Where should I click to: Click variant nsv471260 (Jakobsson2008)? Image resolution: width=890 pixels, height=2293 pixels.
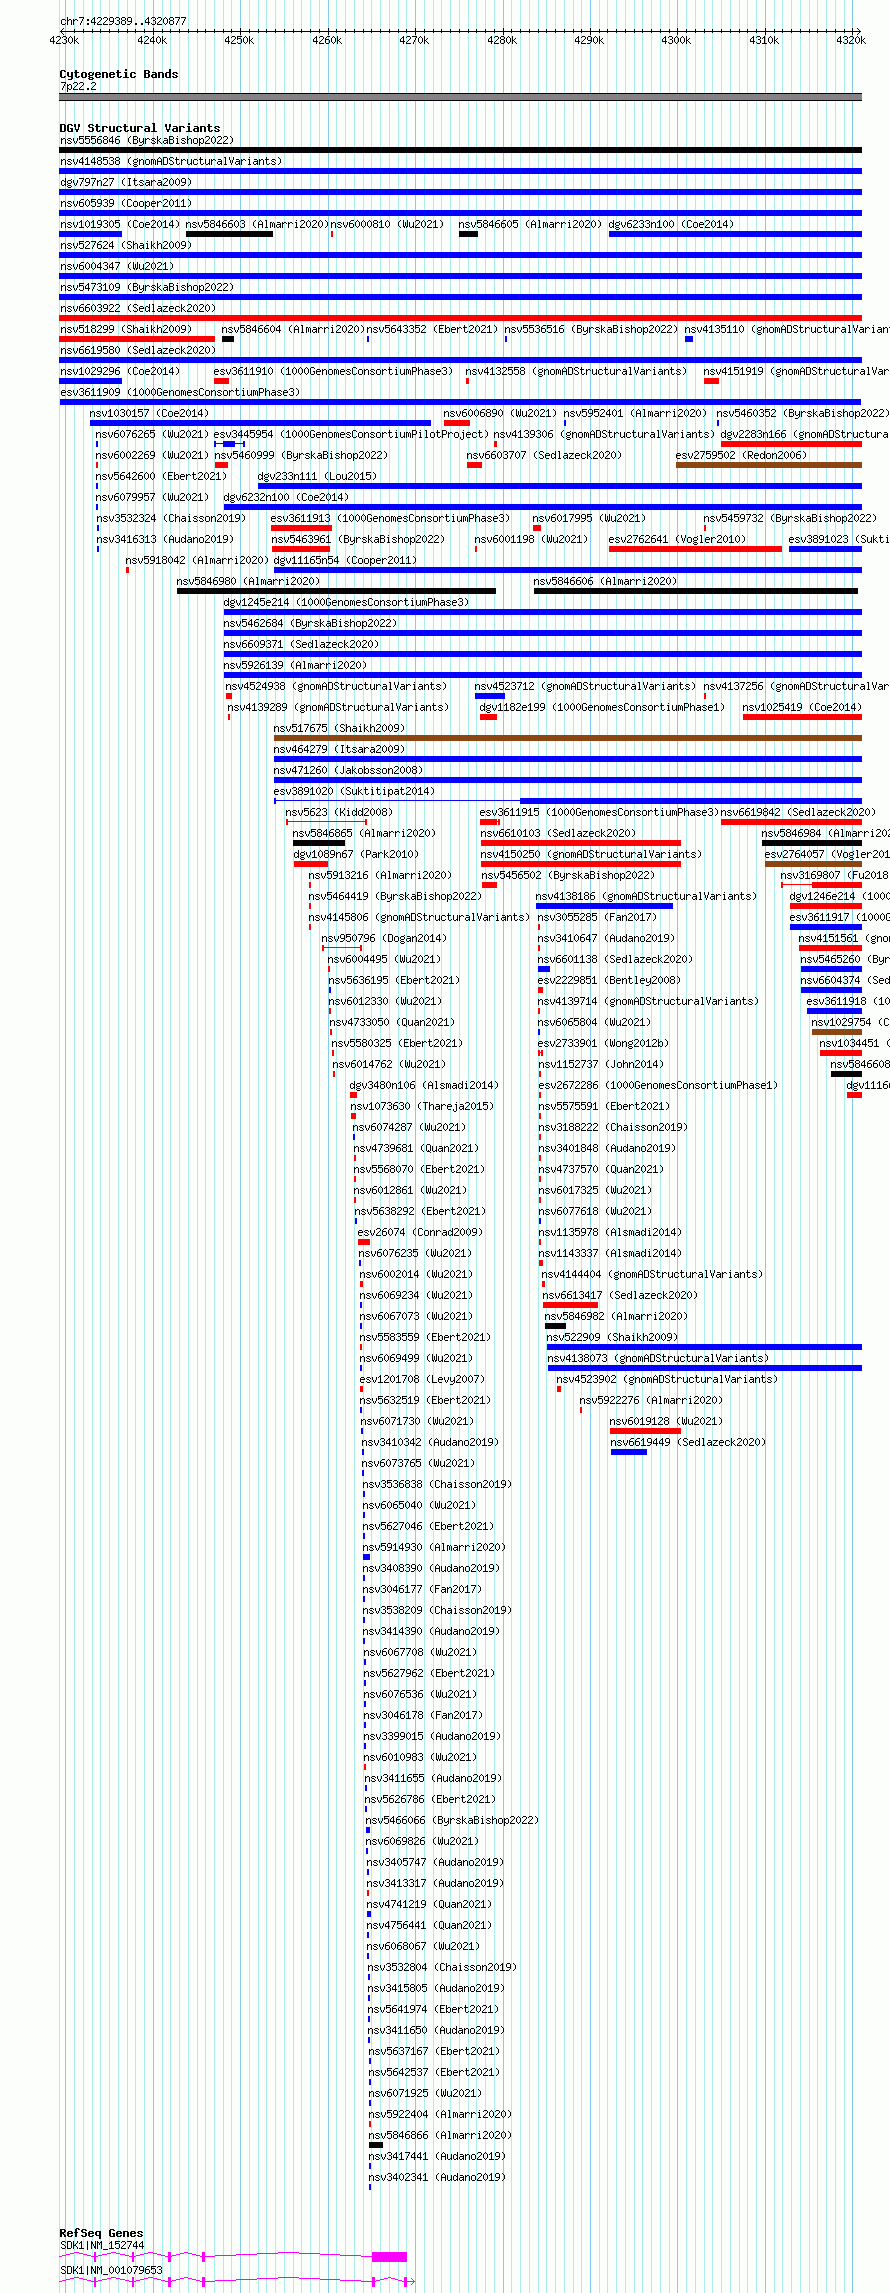coord(348,771)
